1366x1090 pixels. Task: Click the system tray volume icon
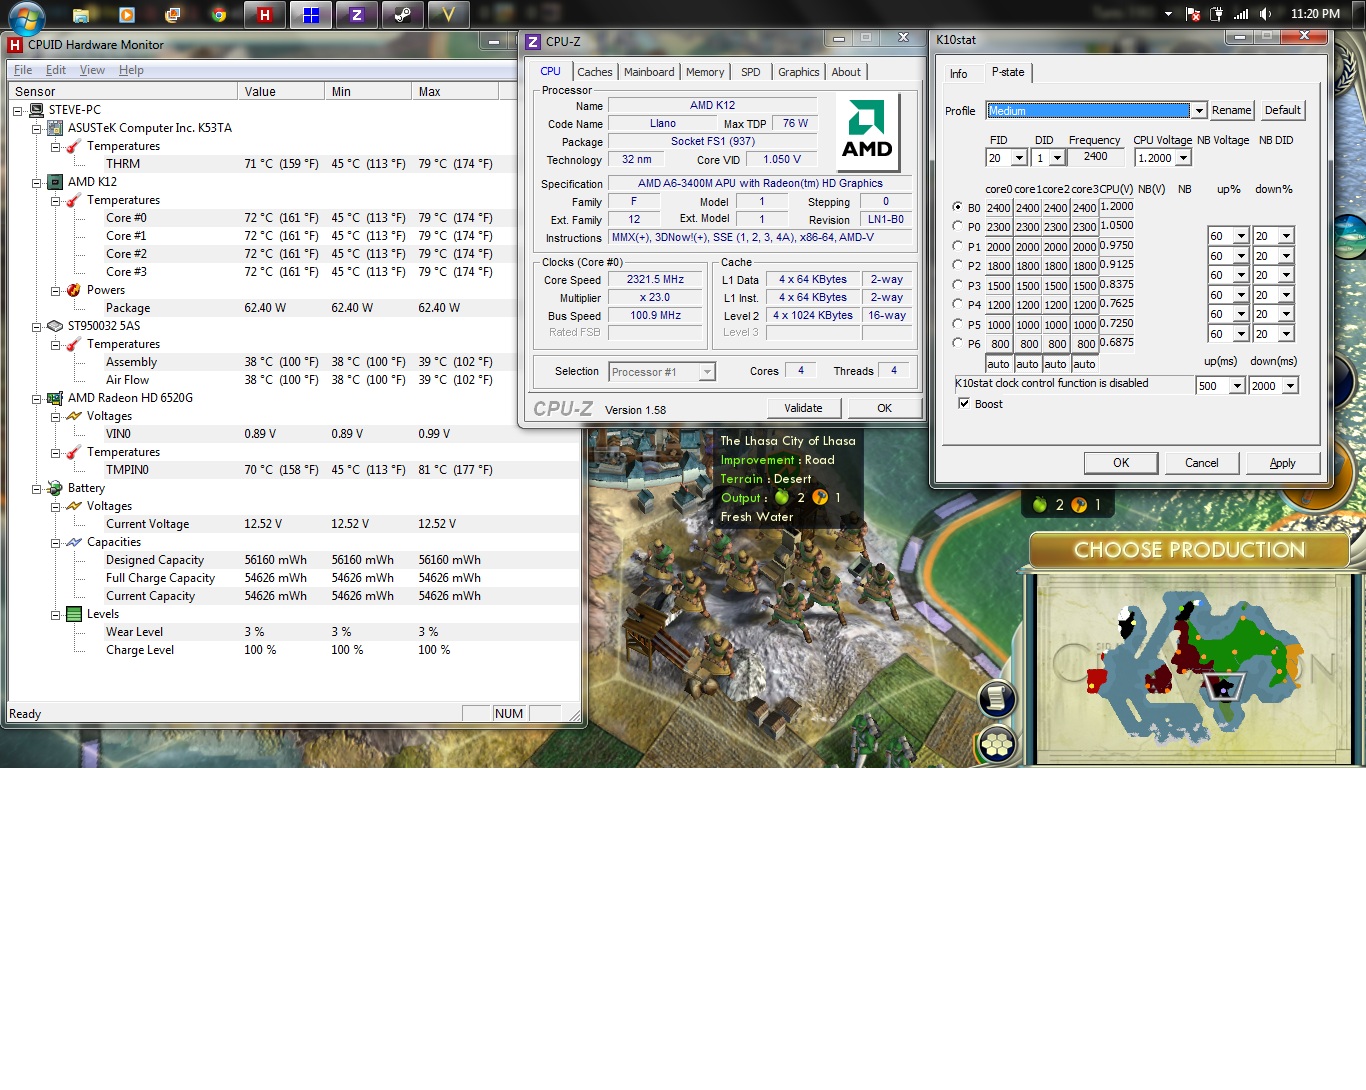[1265, 14]
